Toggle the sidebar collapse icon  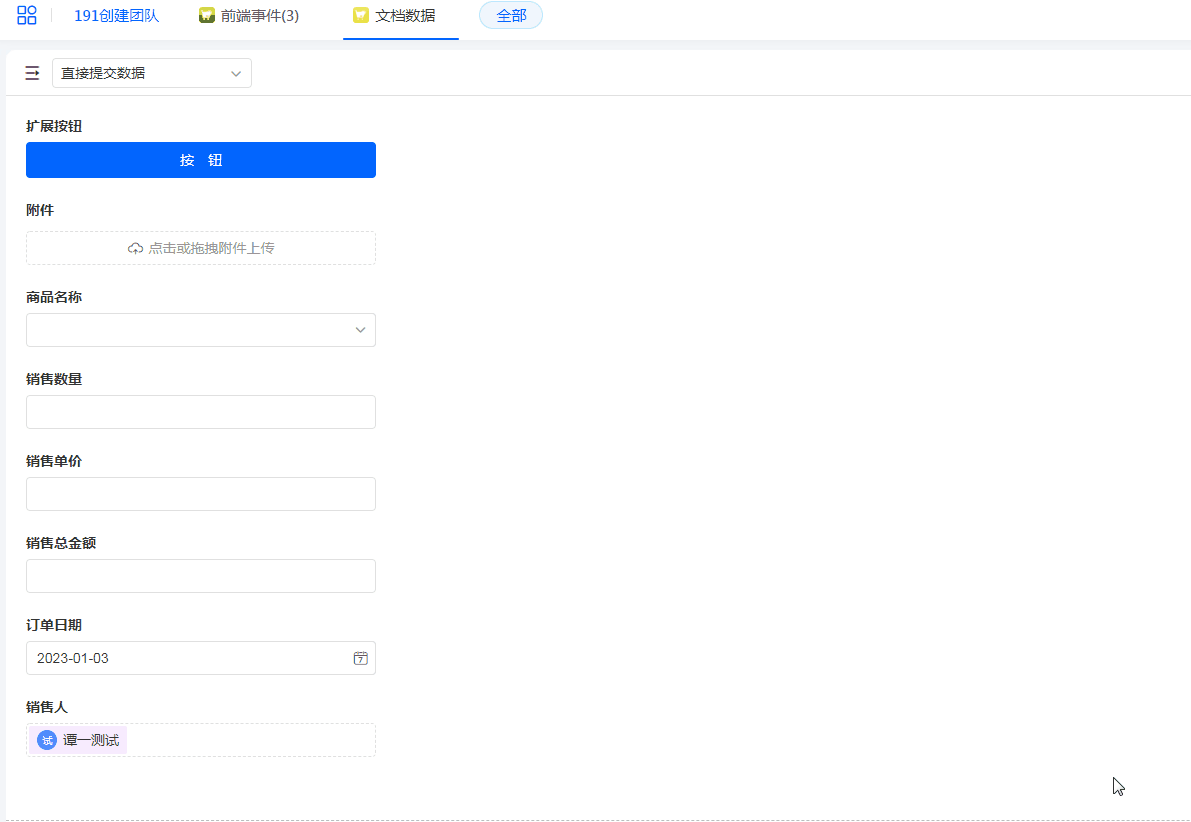(32, 73)
